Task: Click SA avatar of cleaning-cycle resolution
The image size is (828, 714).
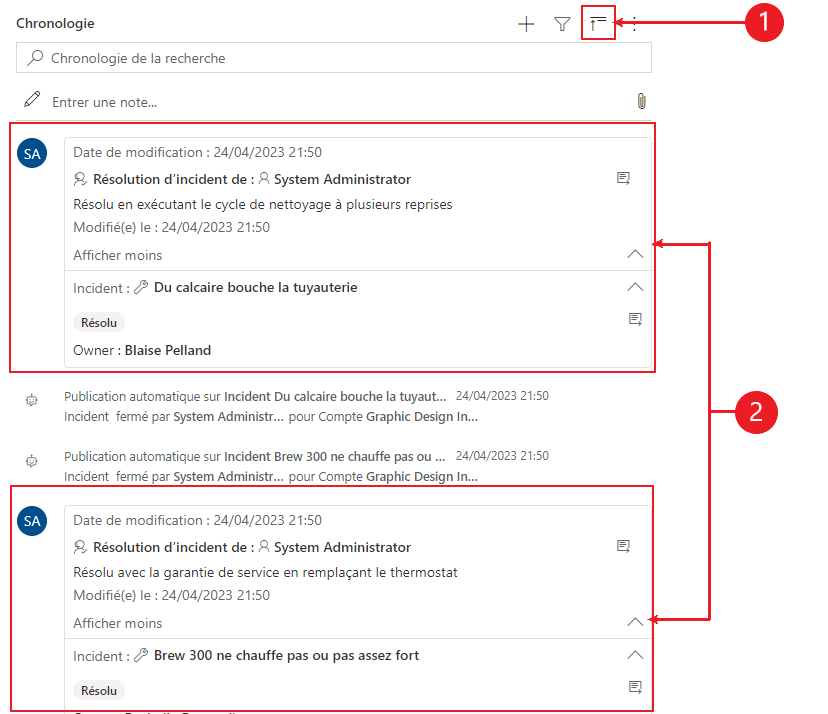Action: point(32,153)
